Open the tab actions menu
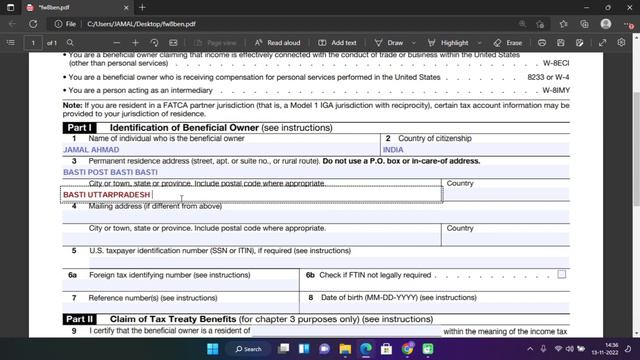The width and height of the screenshot is (640, 360). pyautogui.click(x=11, y=7)
